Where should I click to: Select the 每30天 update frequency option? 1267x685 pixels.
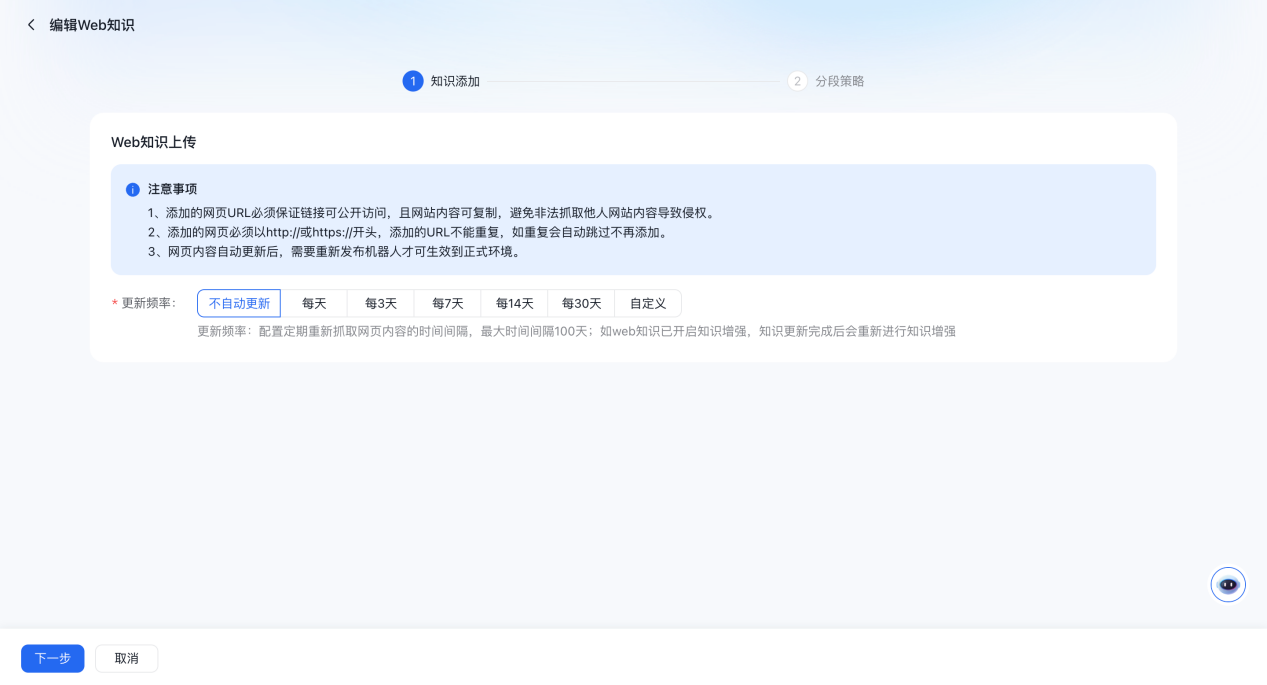[581, 303]
